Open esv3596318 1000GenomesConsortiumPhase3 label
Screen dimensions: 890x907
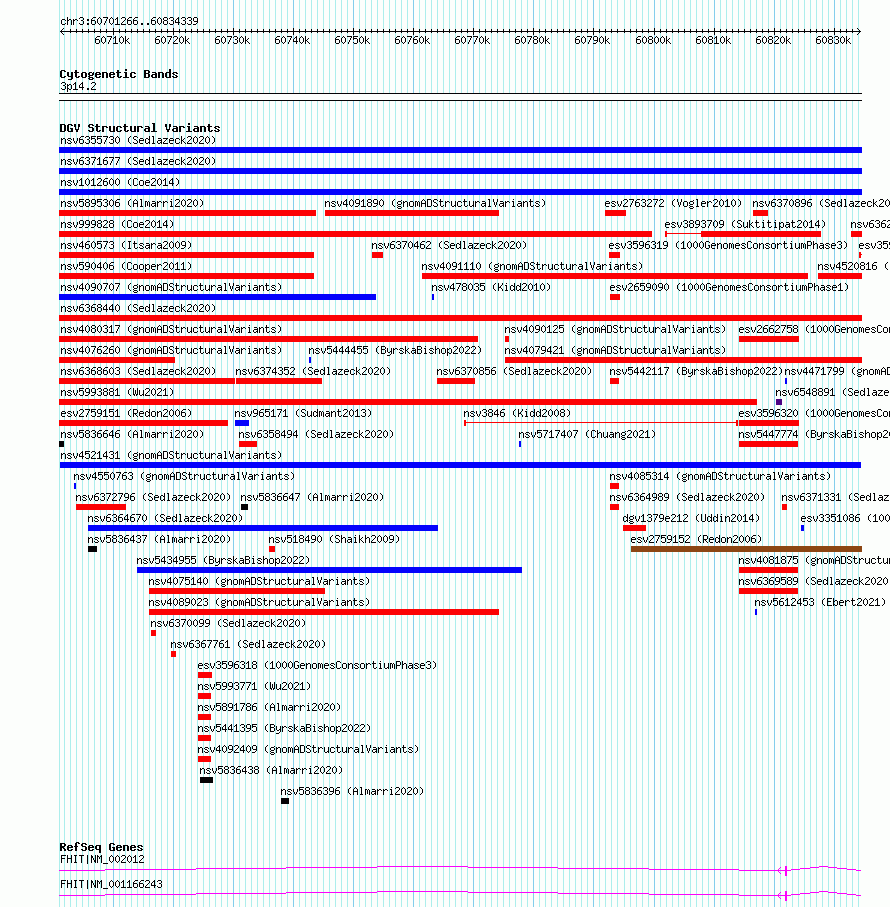pos(317,665)
